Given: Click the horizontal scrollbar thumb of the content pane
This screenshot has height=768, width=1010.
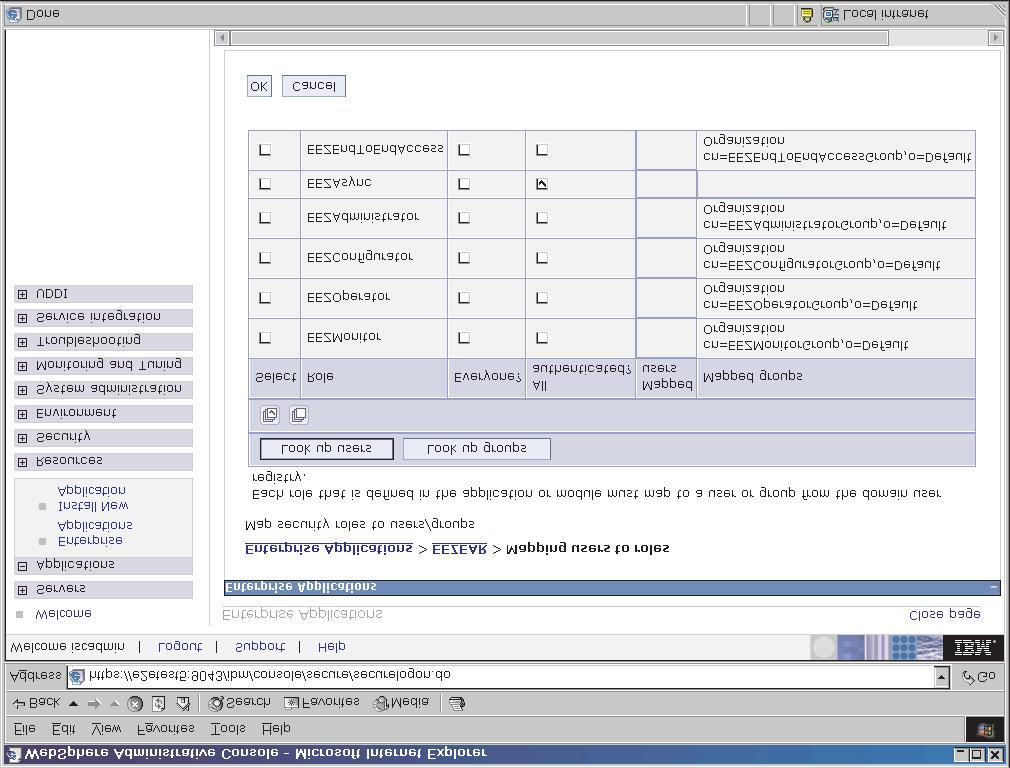Looking at the screenshot, I should tap(559, 38).
